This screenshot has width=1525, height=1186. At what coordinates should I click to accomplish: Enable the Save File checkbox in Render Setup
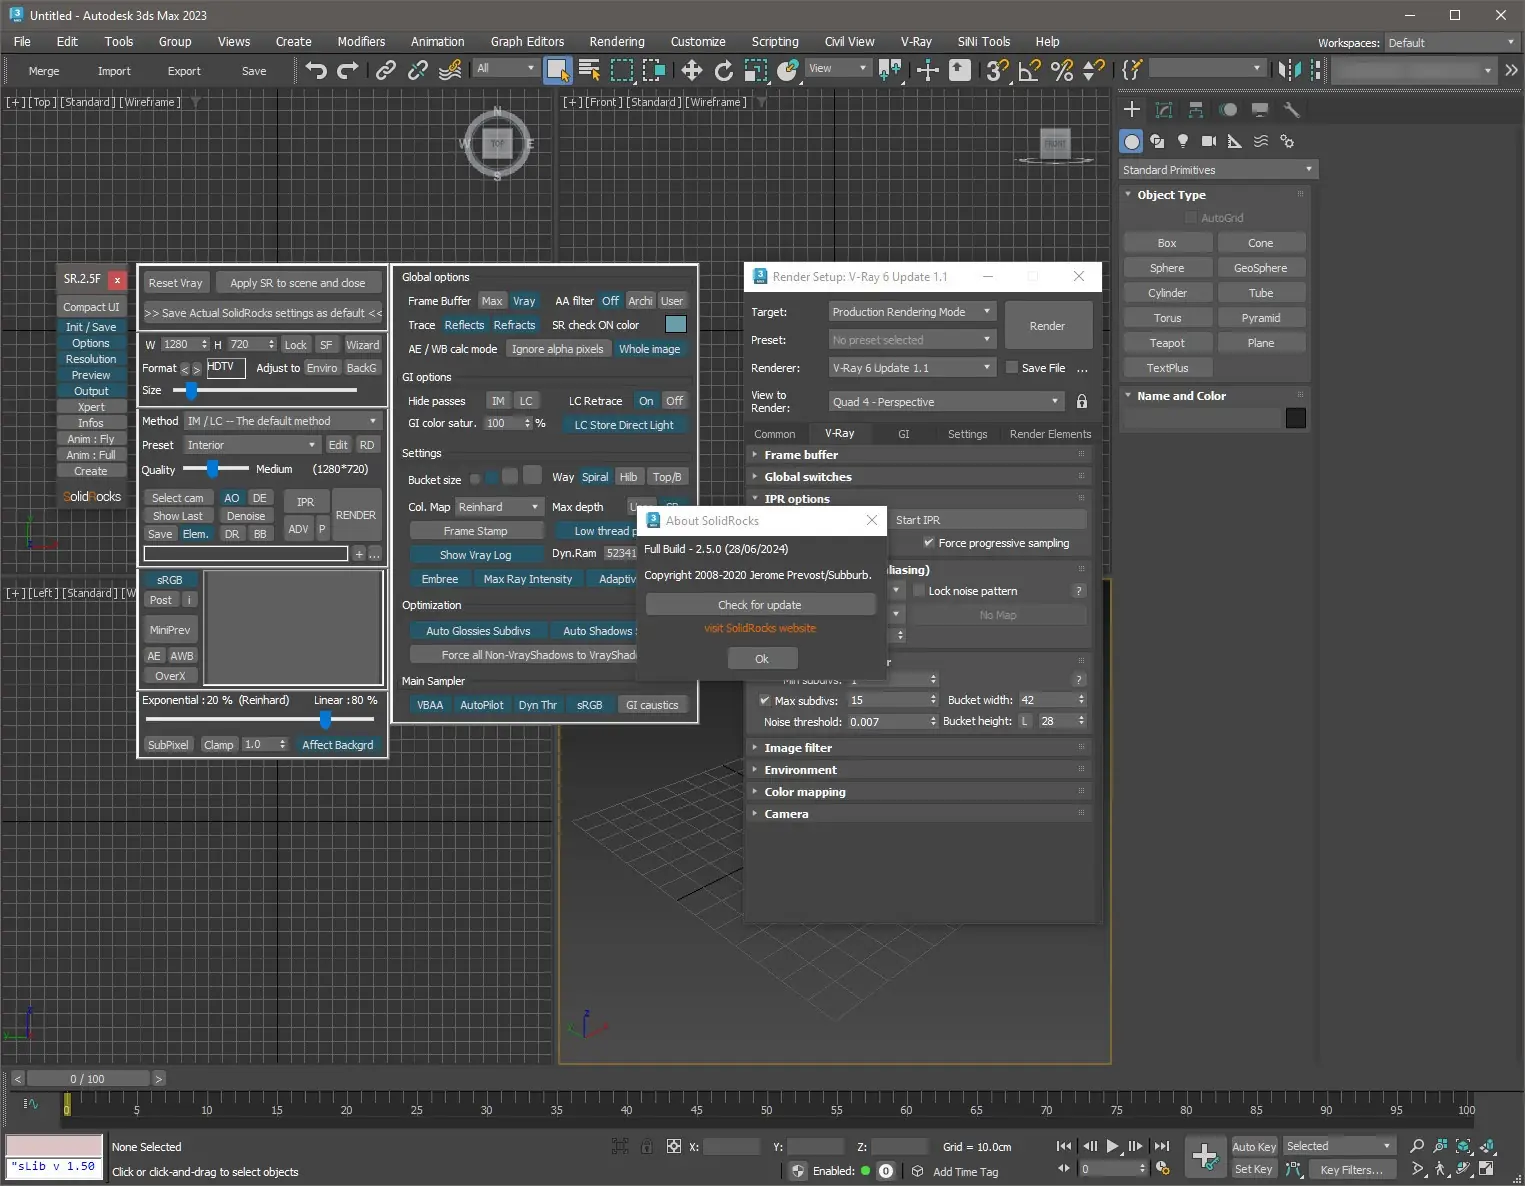coord(1012,367)
